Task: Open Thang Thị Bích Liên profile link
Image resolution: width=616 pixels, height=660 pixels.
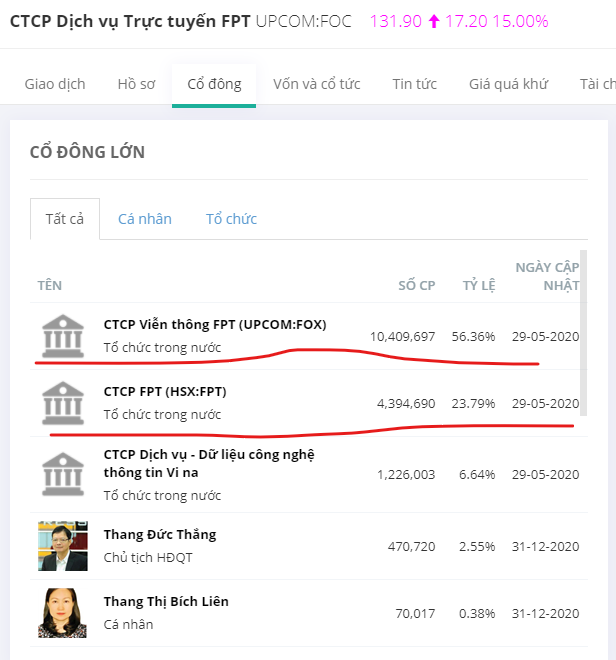Action: coord(166,601)
